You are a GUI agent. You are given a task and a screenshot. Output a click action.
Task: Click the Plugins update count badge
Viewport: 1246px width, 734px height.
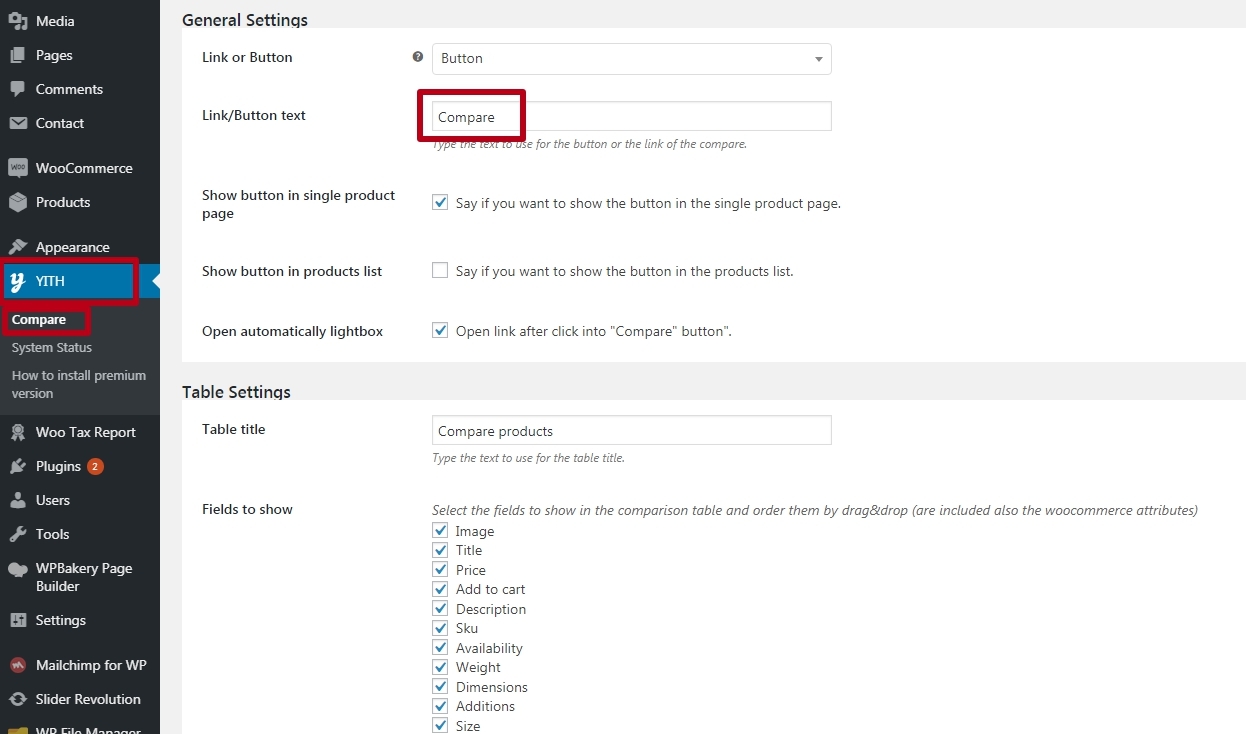click(95, 466)
